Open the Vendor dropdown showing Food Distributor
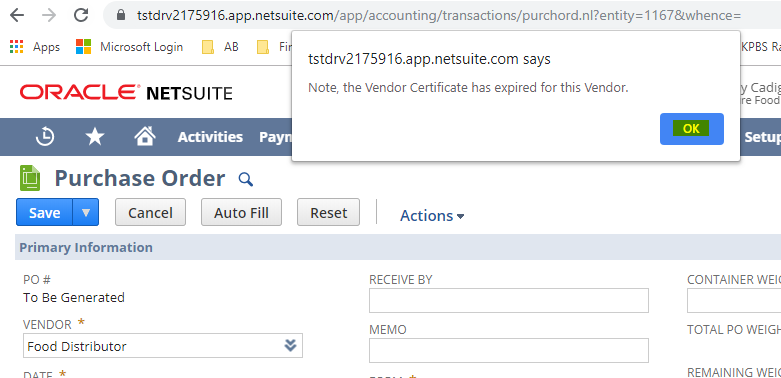The image size is (781, 378). [163, 346]
